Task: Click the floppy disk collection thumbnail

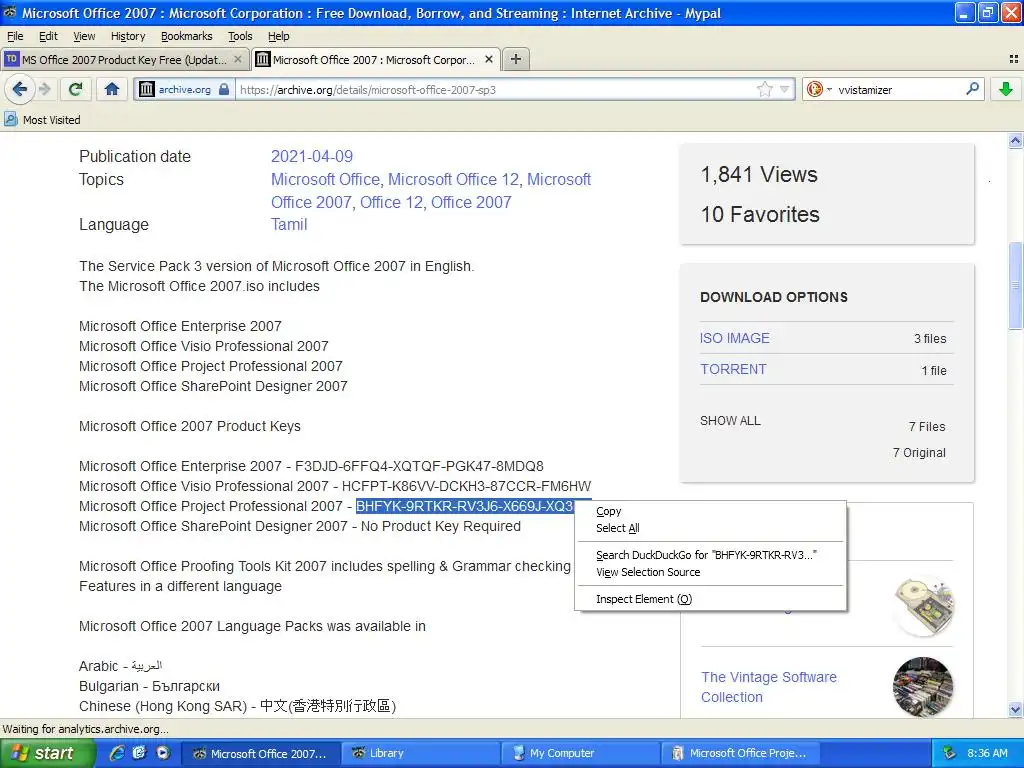Action: (x=923, y=606)
